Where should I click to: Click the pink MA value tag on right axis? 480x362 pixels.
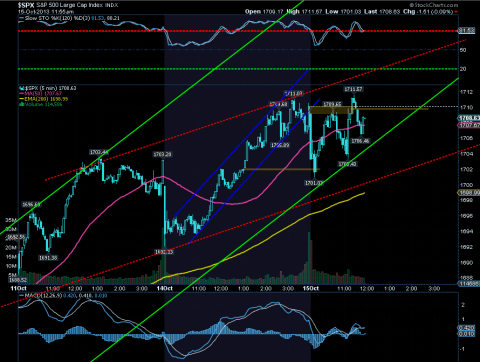coord(469,125)
